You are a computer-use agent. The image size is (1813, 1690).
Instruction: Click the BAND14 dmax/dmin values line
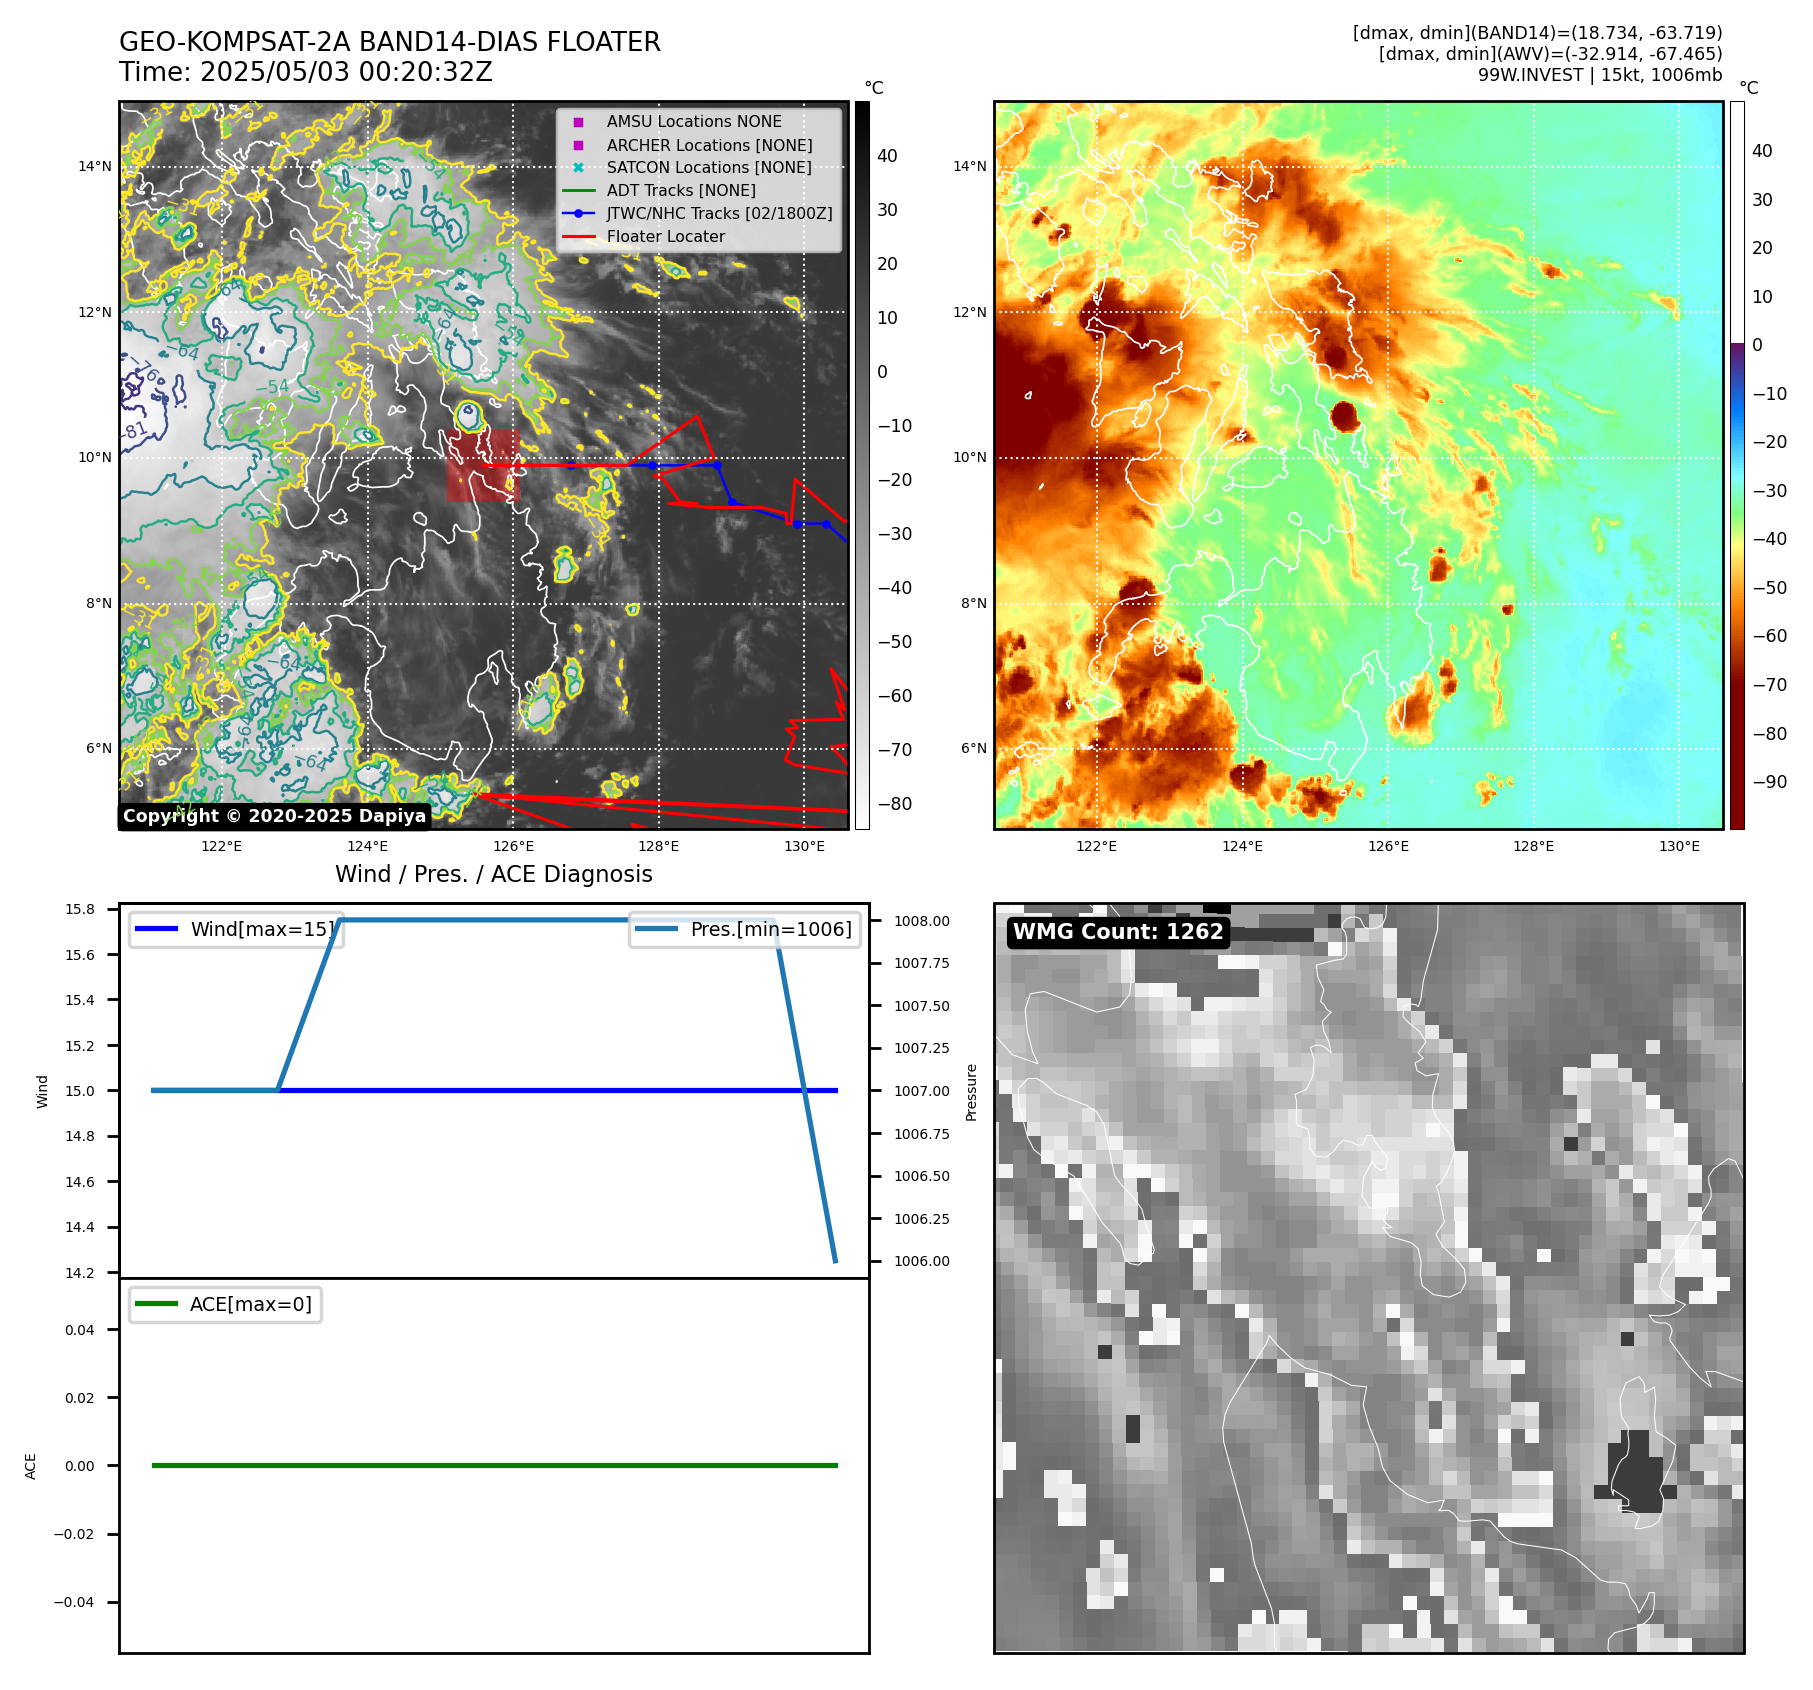tap(1537, 33)
